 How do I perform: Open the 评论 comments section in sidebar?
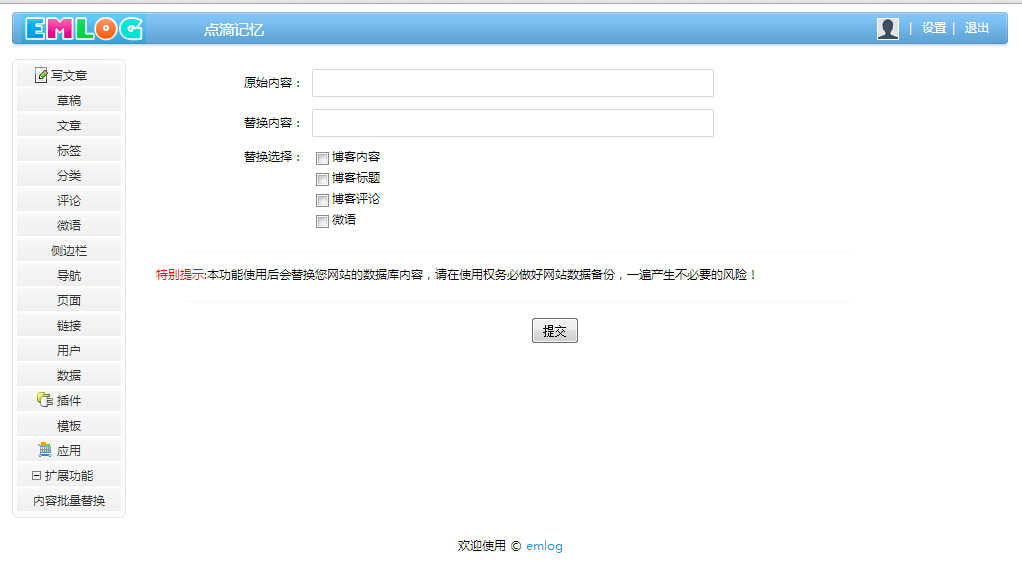click(x=69, y=200)
